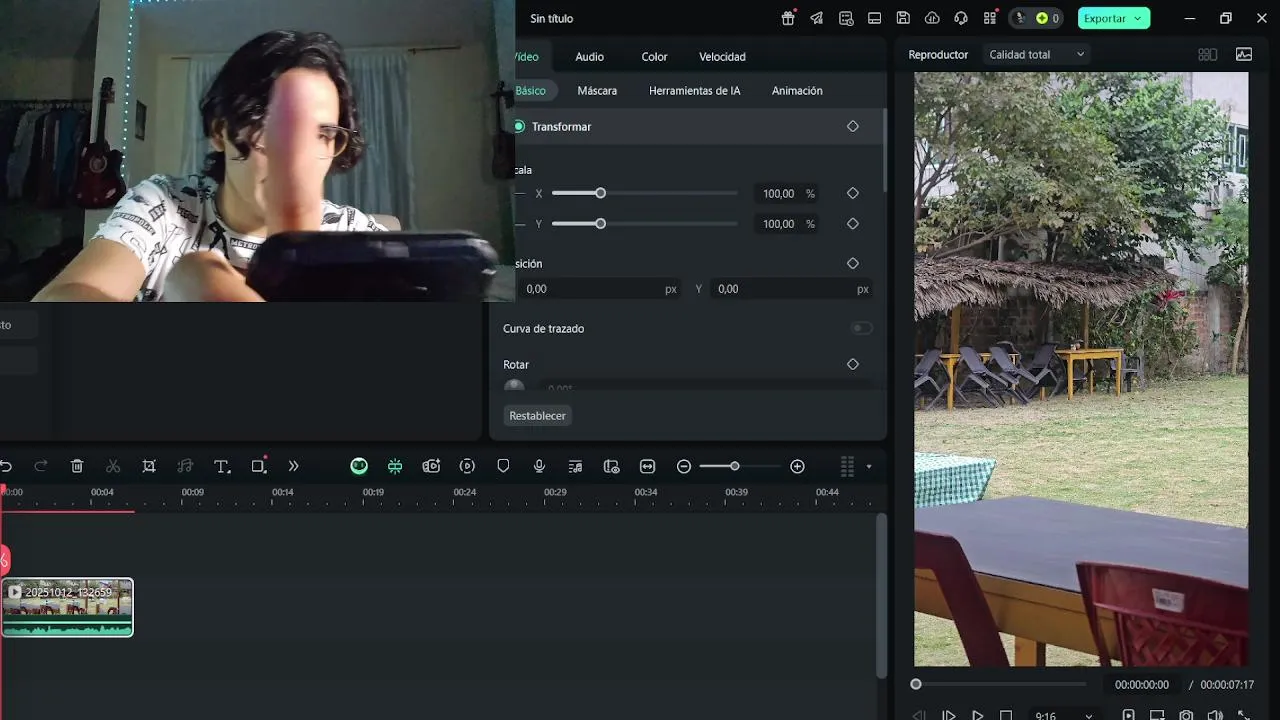The height and width of the screenshot is (720, 1280).
Task: Click the green AI copilot face icon
Action: point(359,466)
